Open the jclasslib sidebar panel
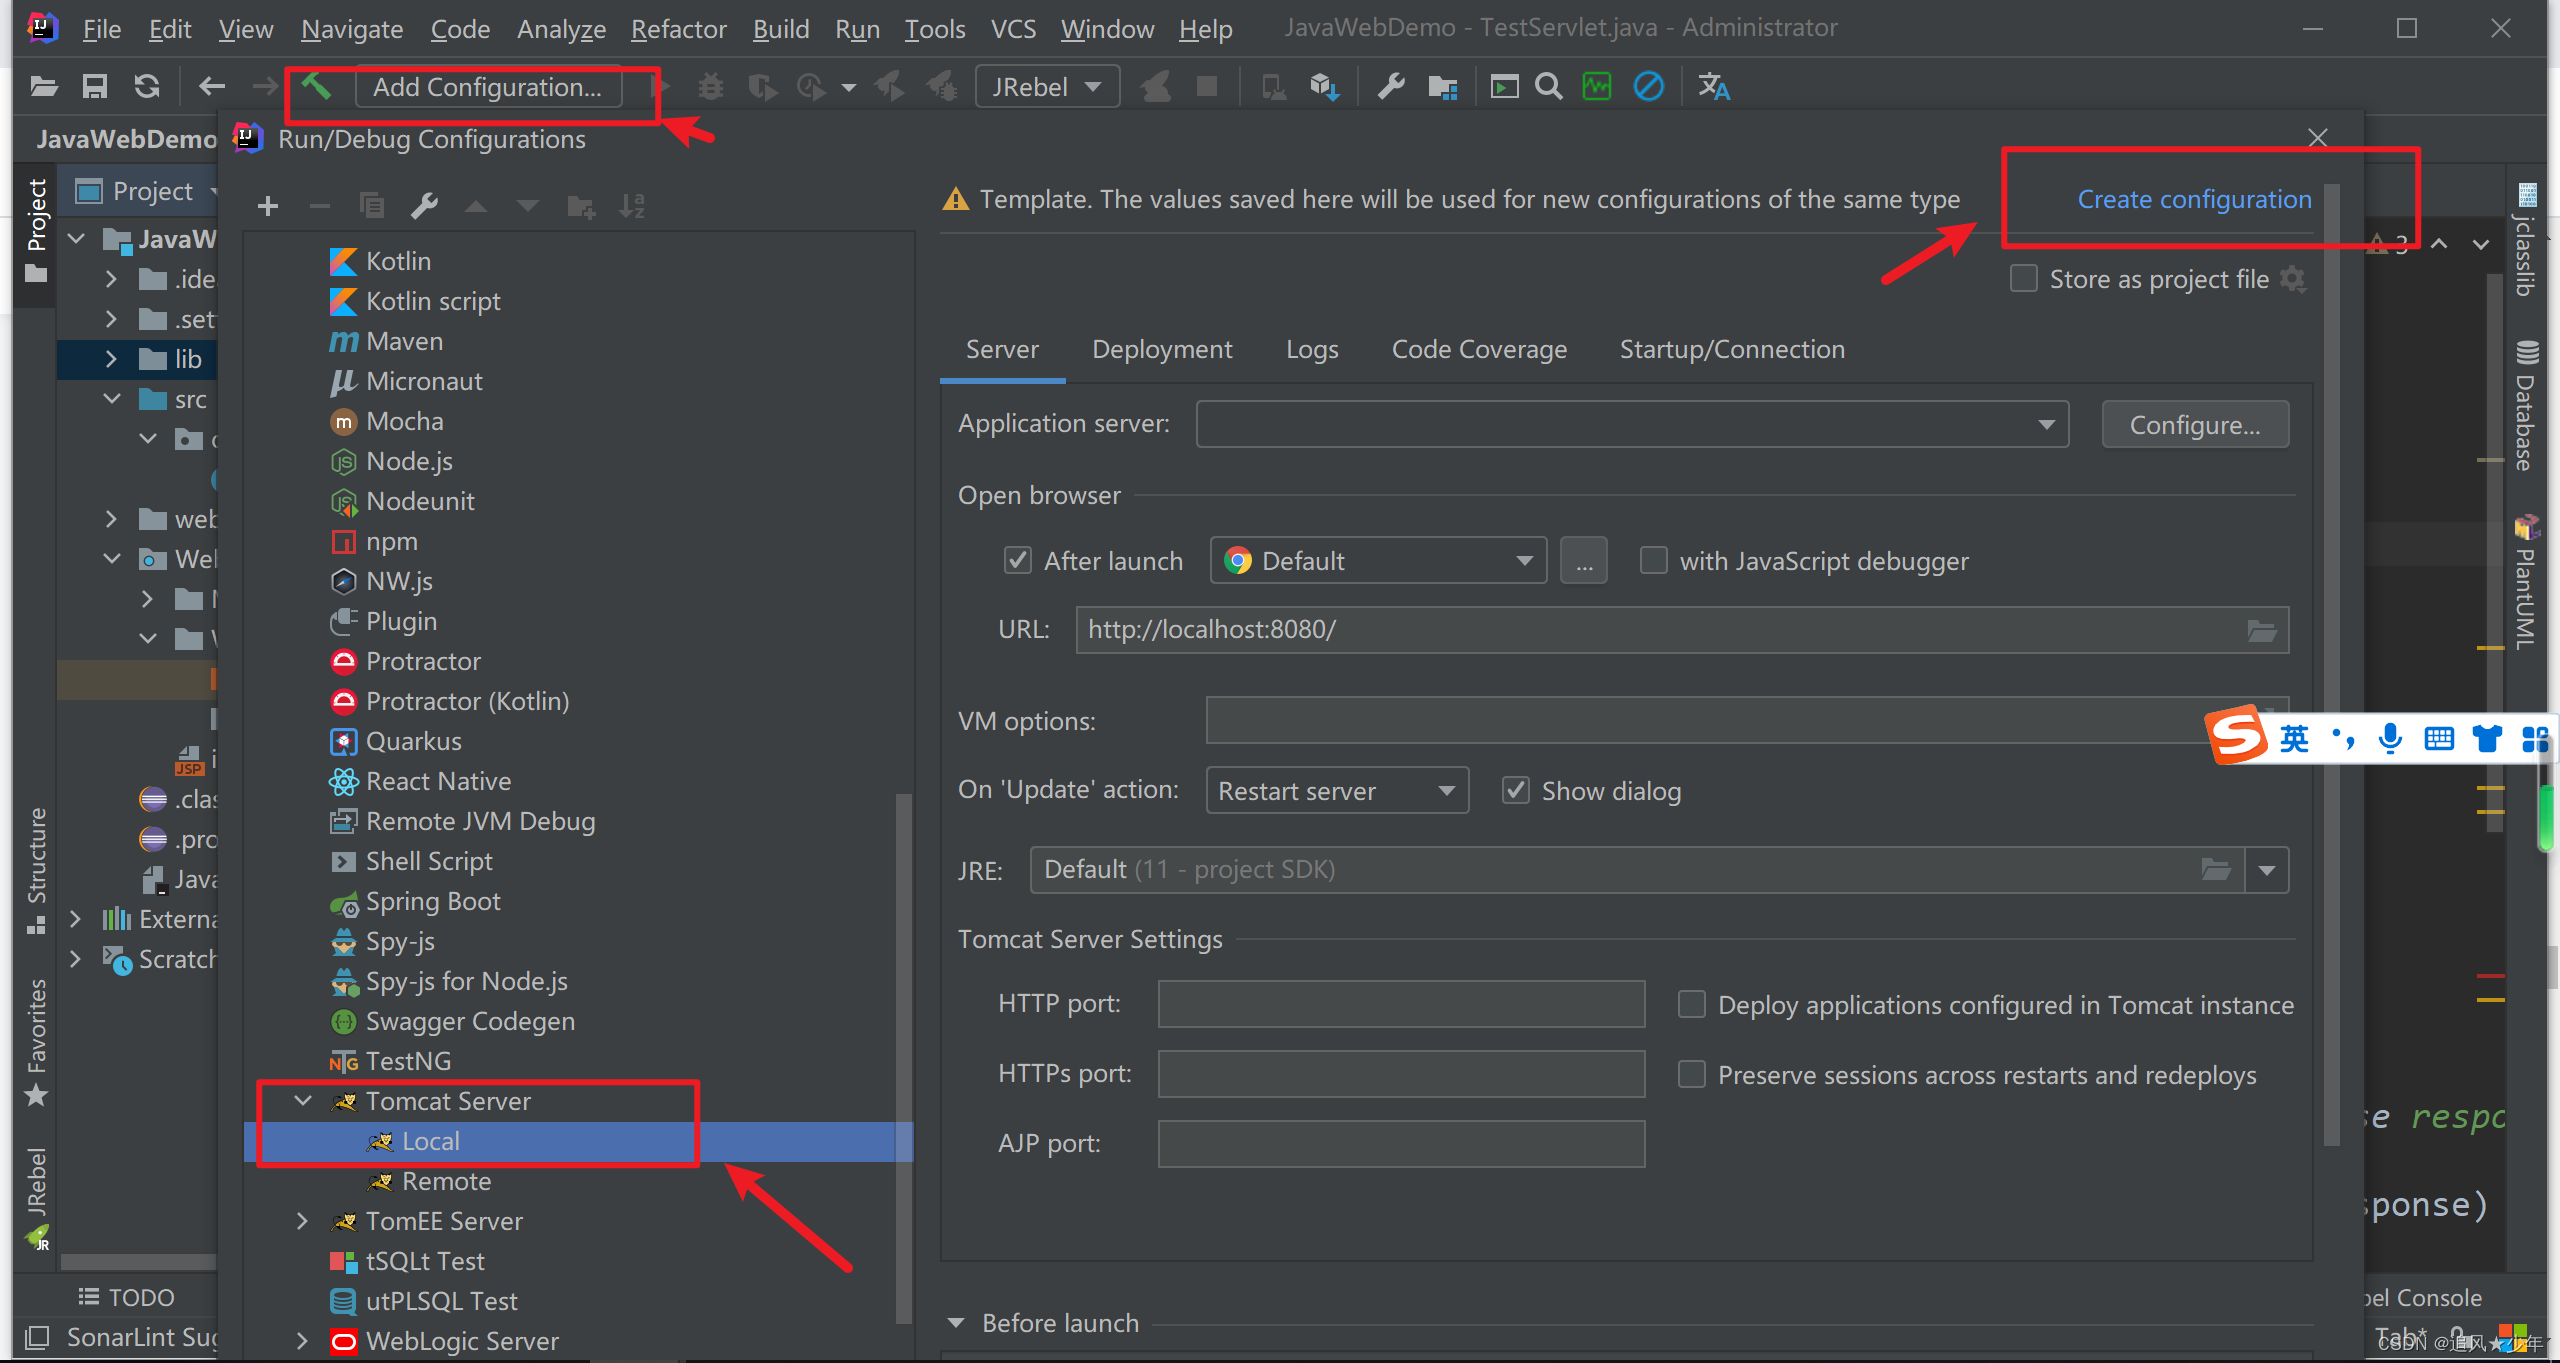This screenshot has height=1363, width=2560. click(x=2527, y=240)
